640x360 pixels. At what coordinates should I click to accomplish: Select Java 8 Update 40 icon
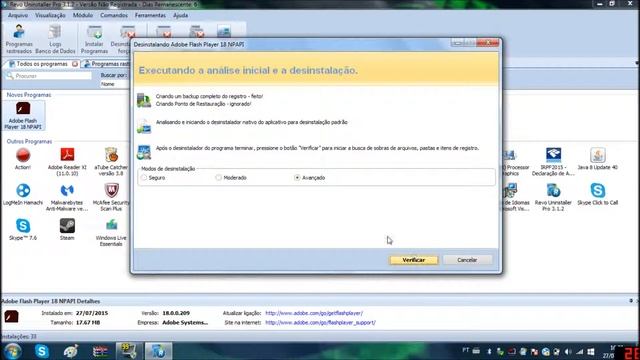tap(598, 159)
